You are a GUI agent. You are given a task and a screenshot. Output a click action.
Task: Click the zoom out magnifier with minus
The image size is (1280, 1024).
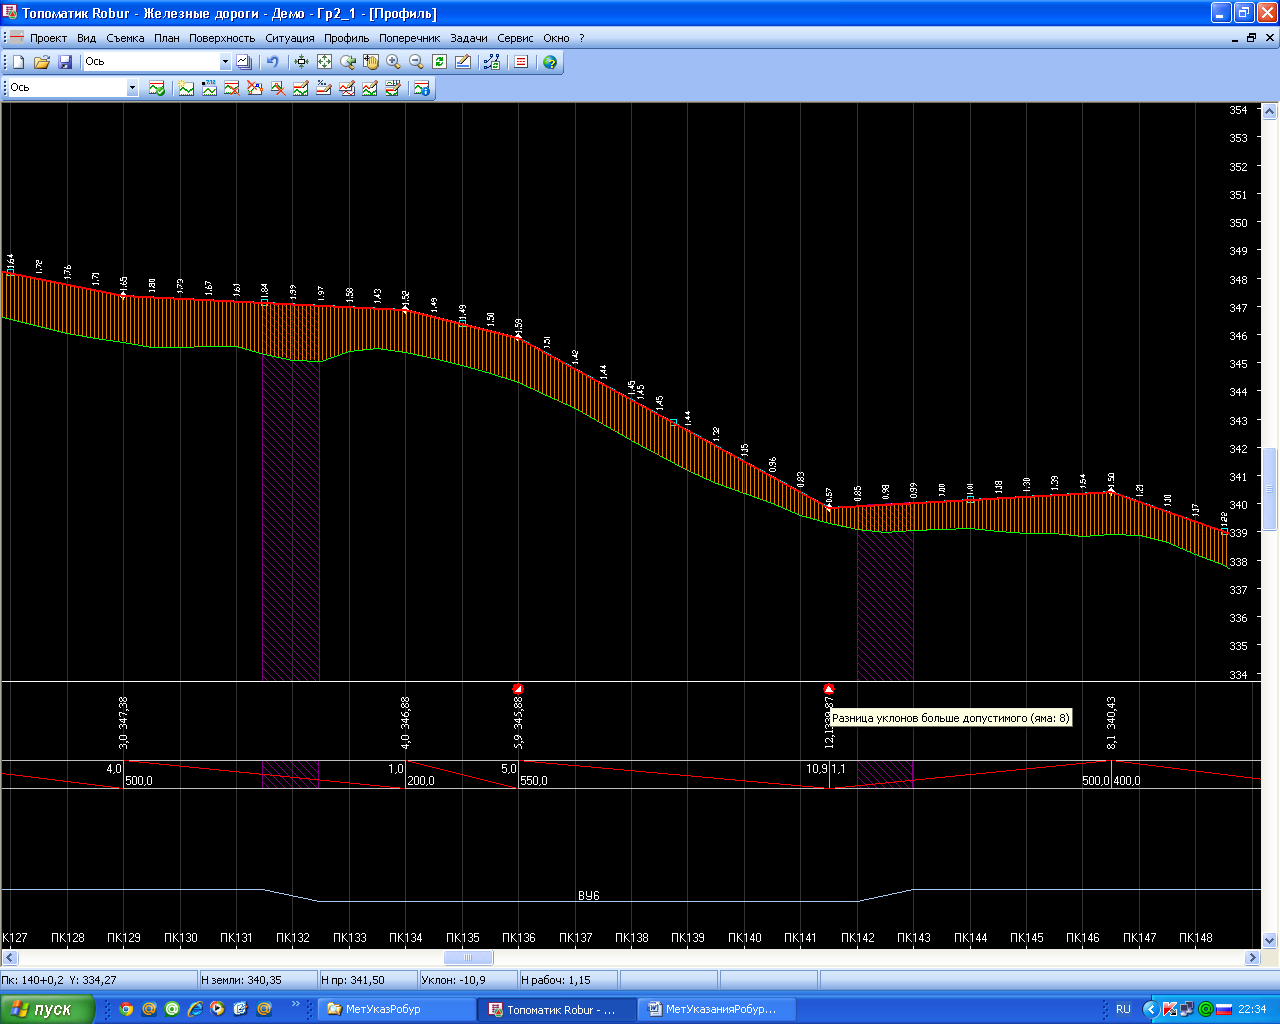416,62
